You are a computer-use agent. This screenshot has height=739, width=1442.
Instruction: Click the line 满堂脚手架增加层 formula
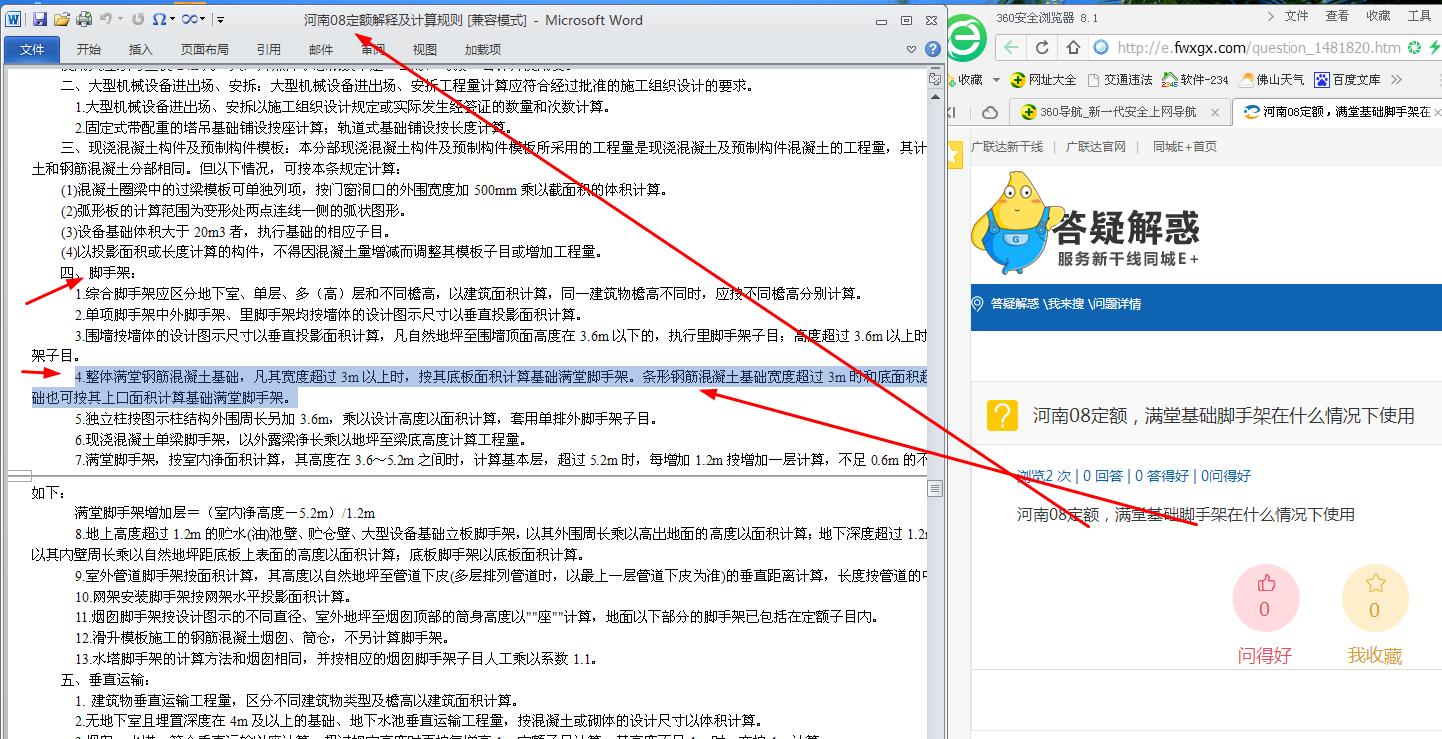click(x=225, y=513)
